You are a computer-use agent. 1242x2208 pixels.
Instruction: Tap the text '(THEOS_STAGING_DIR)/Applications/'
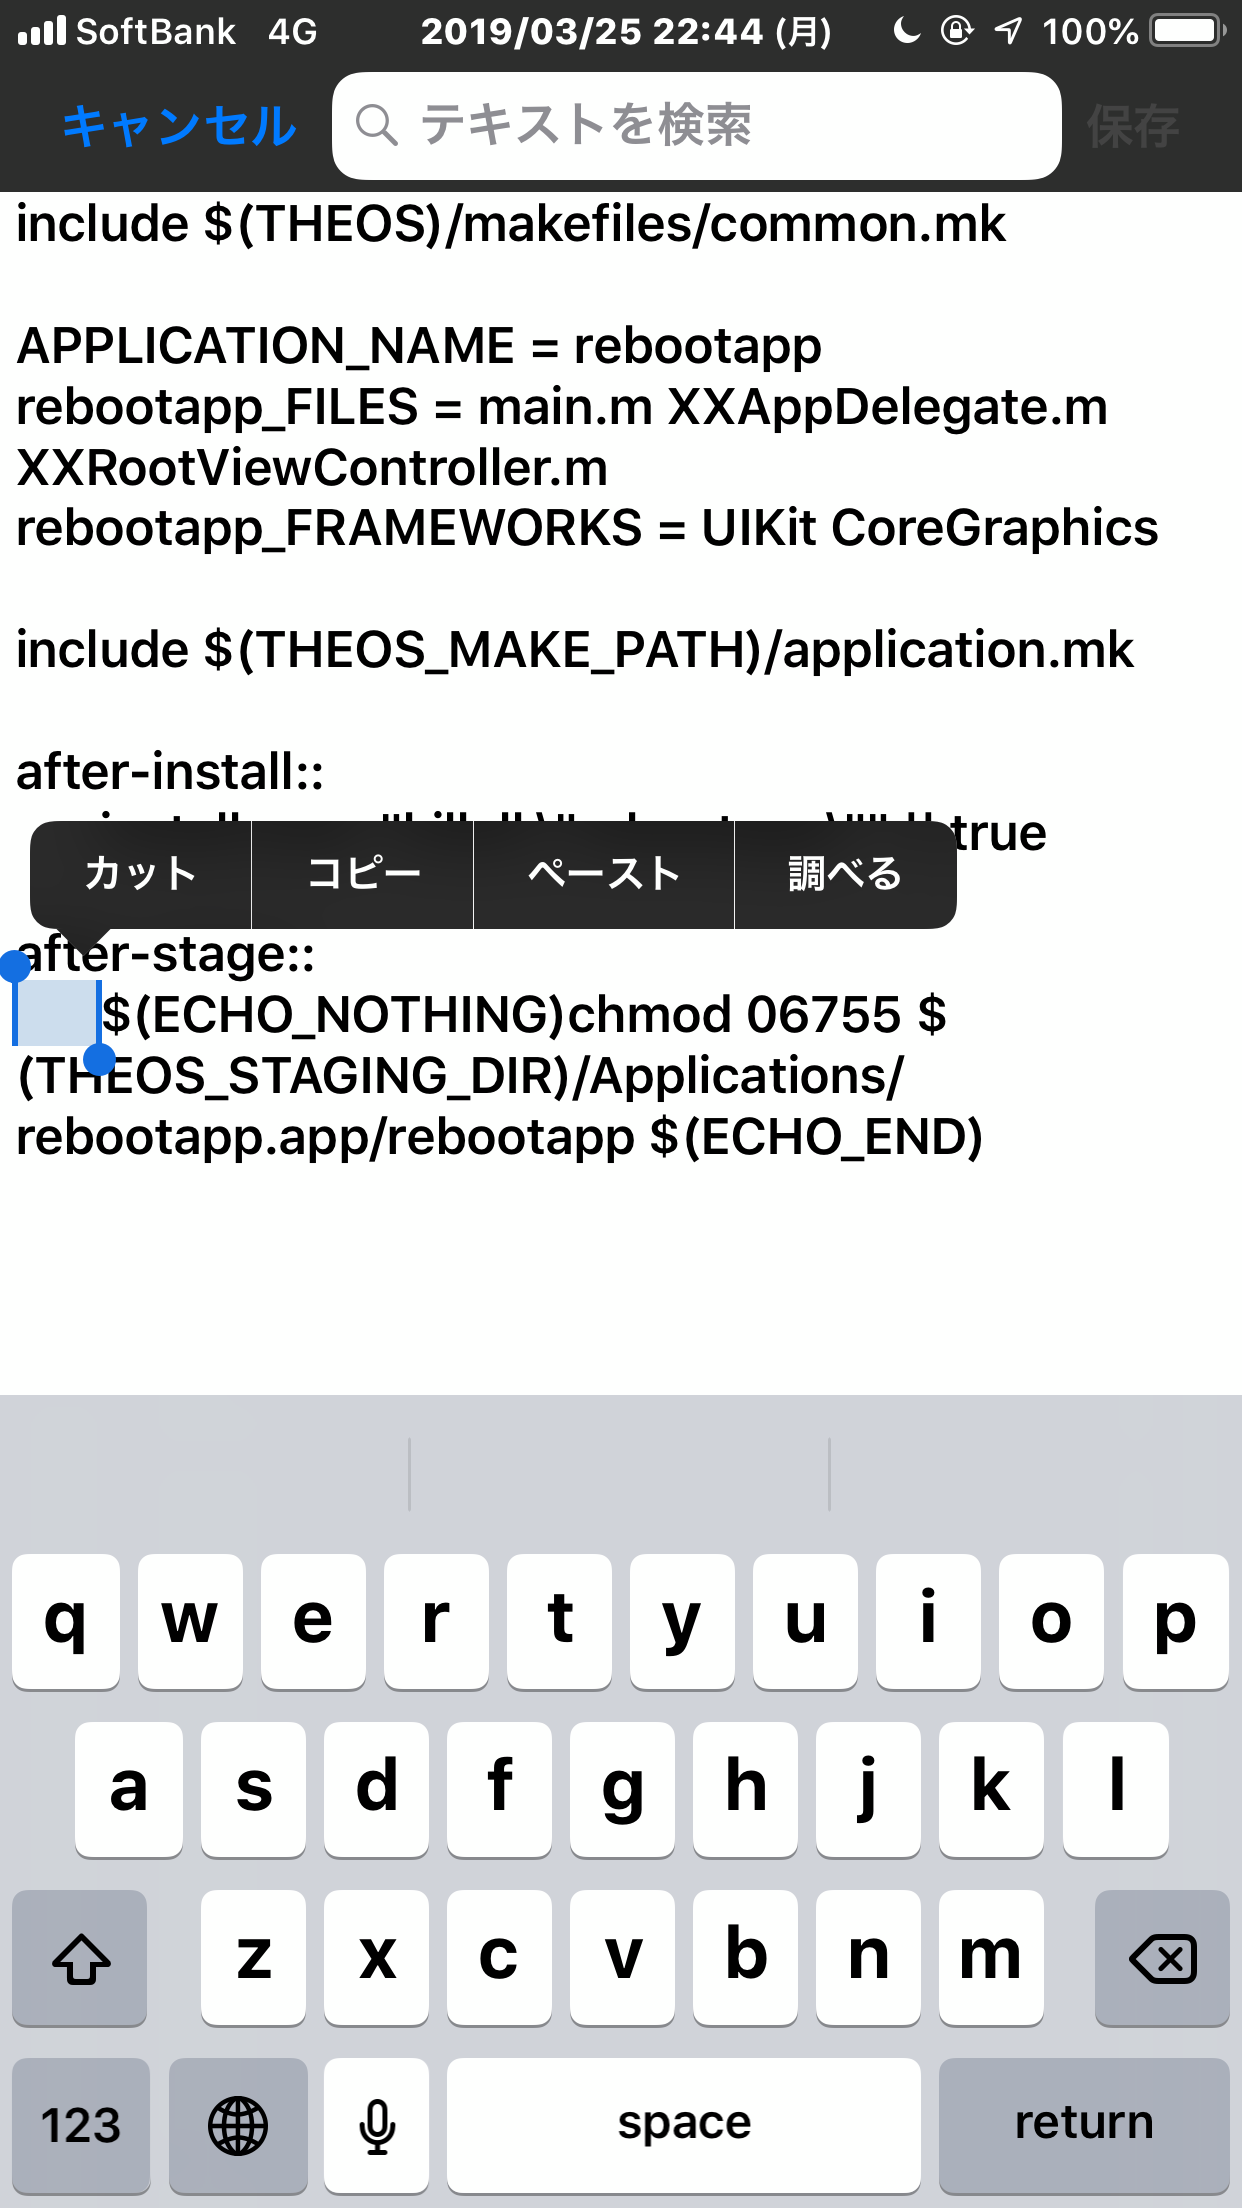pyautogui.click(x=460, y=1077)
